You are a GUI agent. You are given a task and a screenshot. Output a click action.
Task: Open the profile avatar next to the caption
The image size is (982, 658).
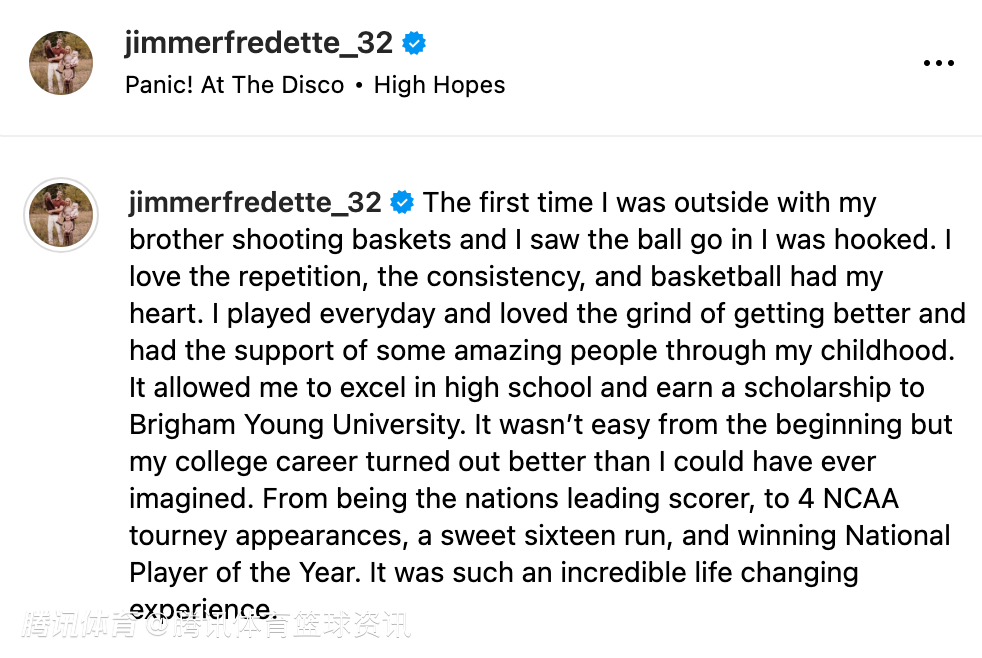pos(61,215)
